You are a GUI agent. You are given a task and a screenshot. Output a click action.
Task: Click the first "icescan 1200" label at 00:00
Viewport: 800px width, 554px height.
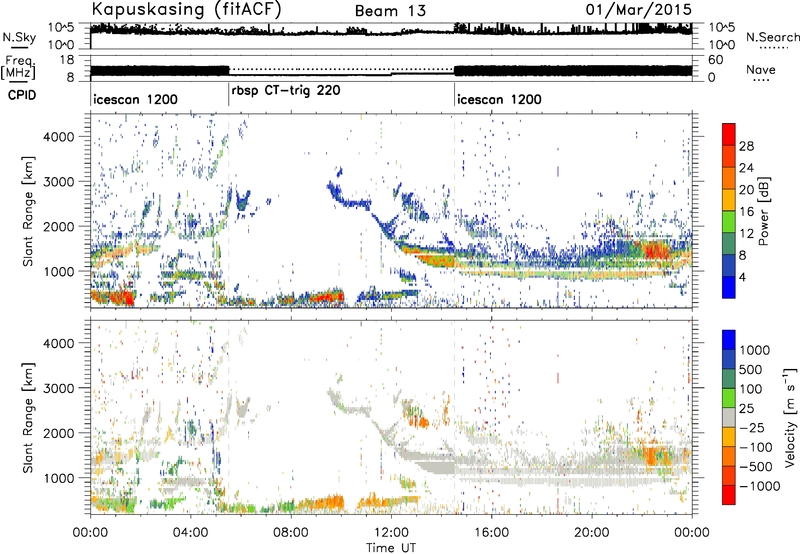click(135, 99)
